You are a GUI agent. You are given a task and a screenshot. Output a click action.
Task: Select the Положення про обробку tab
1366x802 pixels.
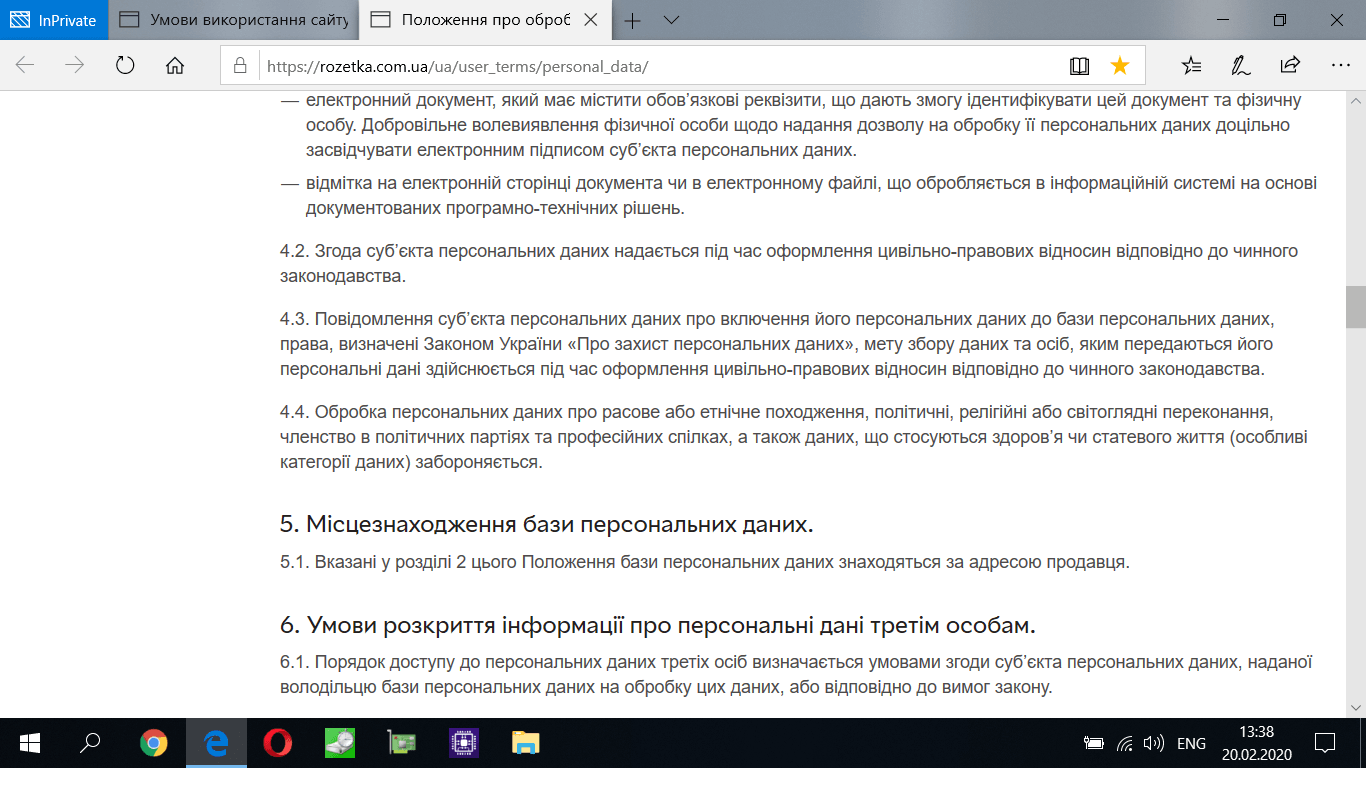click(470, 20)
